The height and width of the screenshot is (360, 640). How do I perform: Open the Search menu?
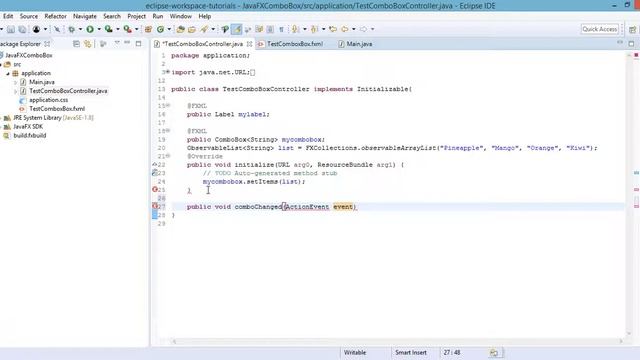(x=112, y=16)
